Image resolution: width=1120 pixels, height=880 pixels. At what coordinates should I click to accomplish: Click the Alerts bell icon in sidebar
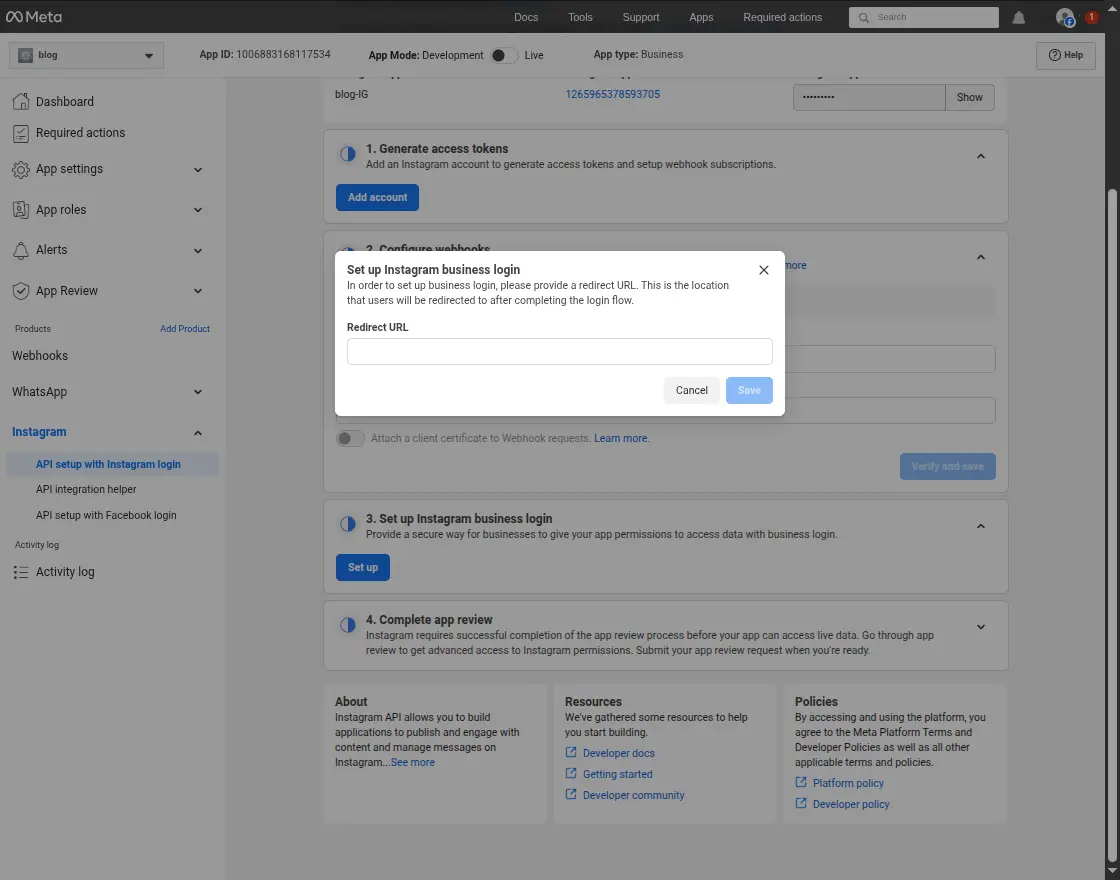click(21, 250)
